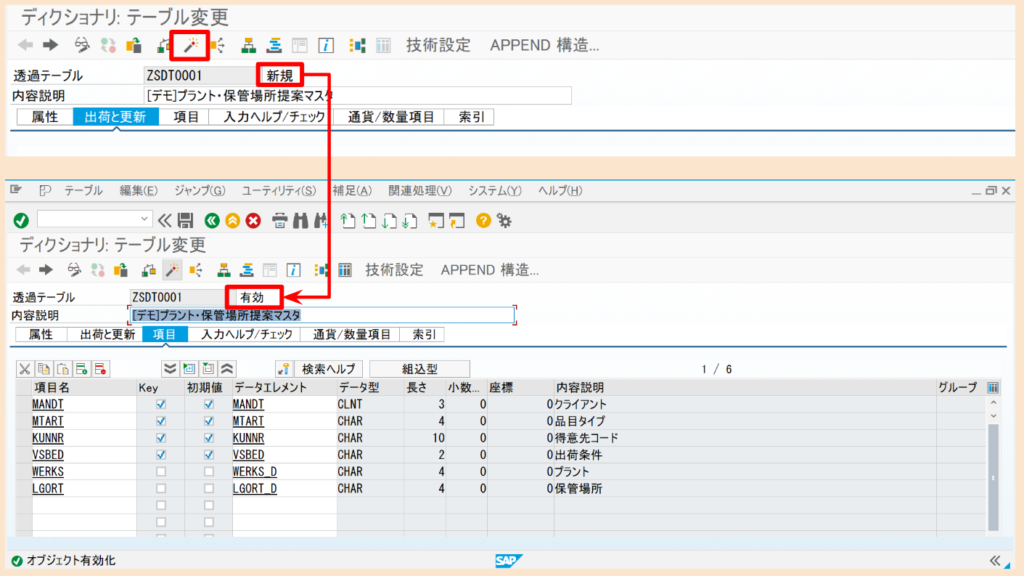Viewport: 1024px width, 576px height.
Task: Open the command field dropdown arrow
Action: 142,217
